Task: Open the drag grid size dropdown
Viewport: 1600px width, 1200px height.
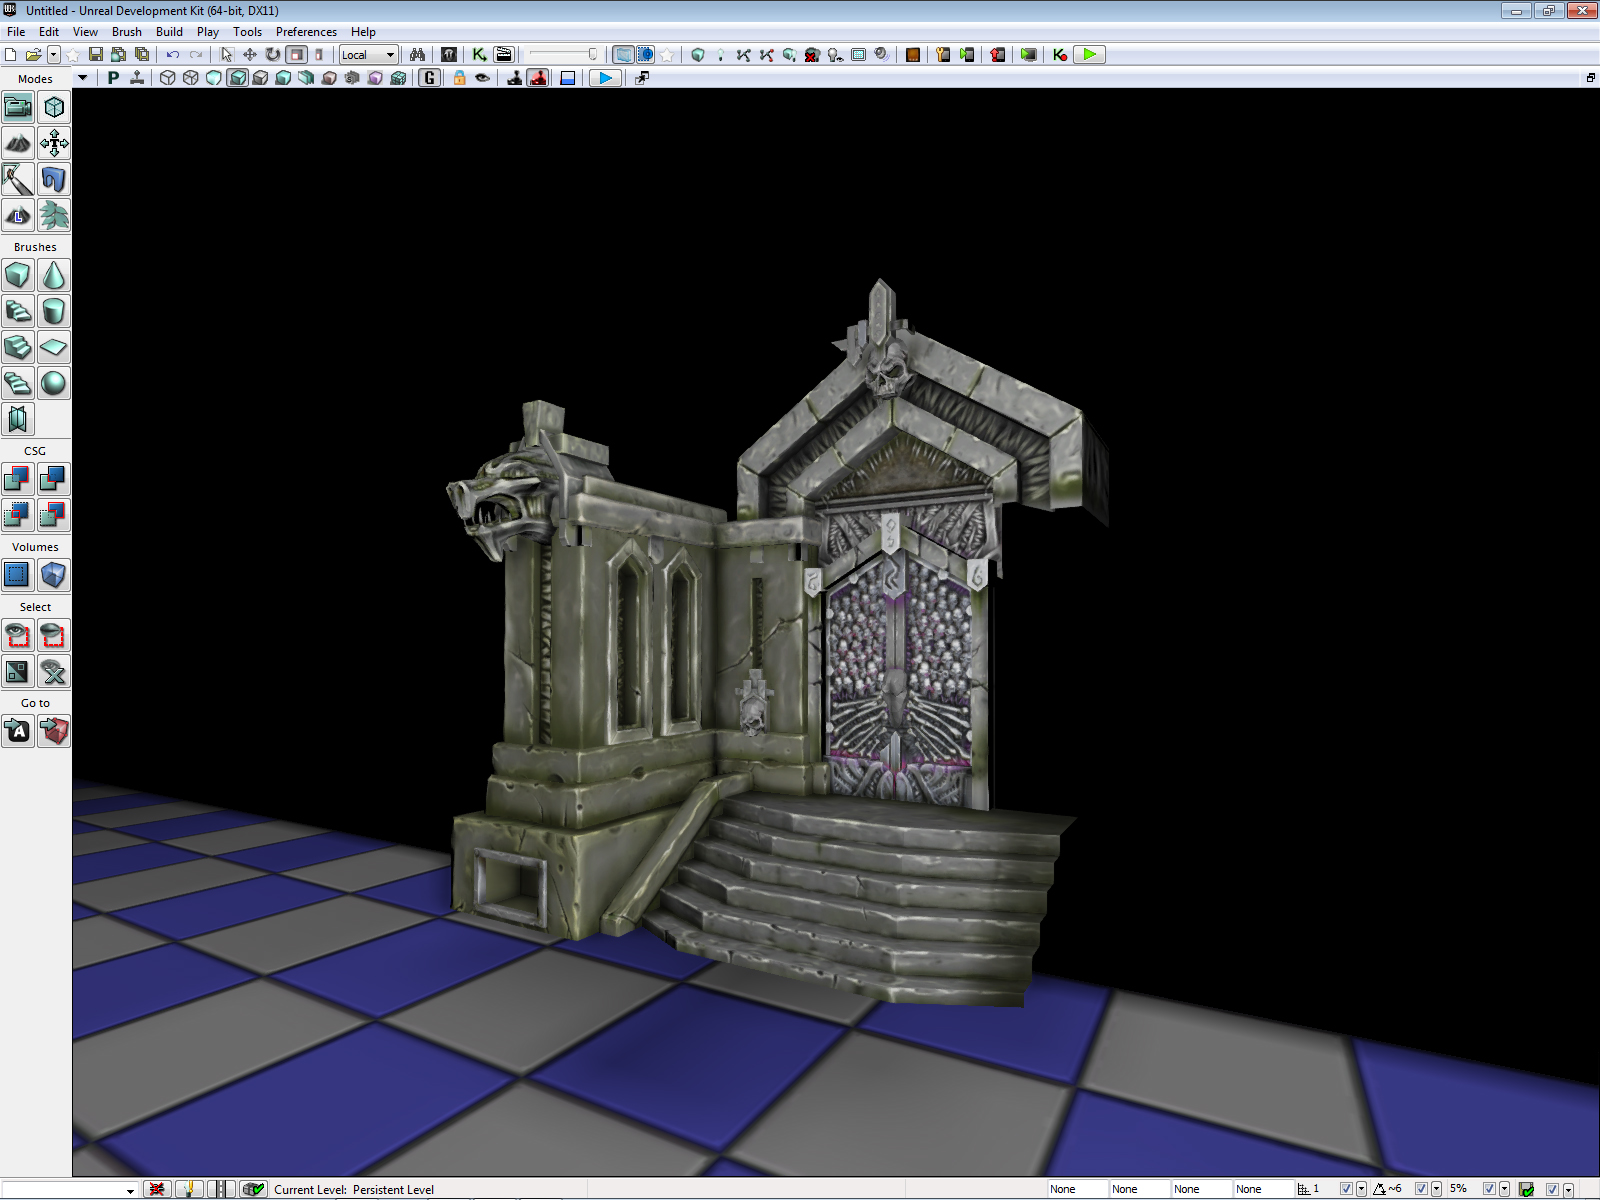Action: (x=1361, y=1189)
